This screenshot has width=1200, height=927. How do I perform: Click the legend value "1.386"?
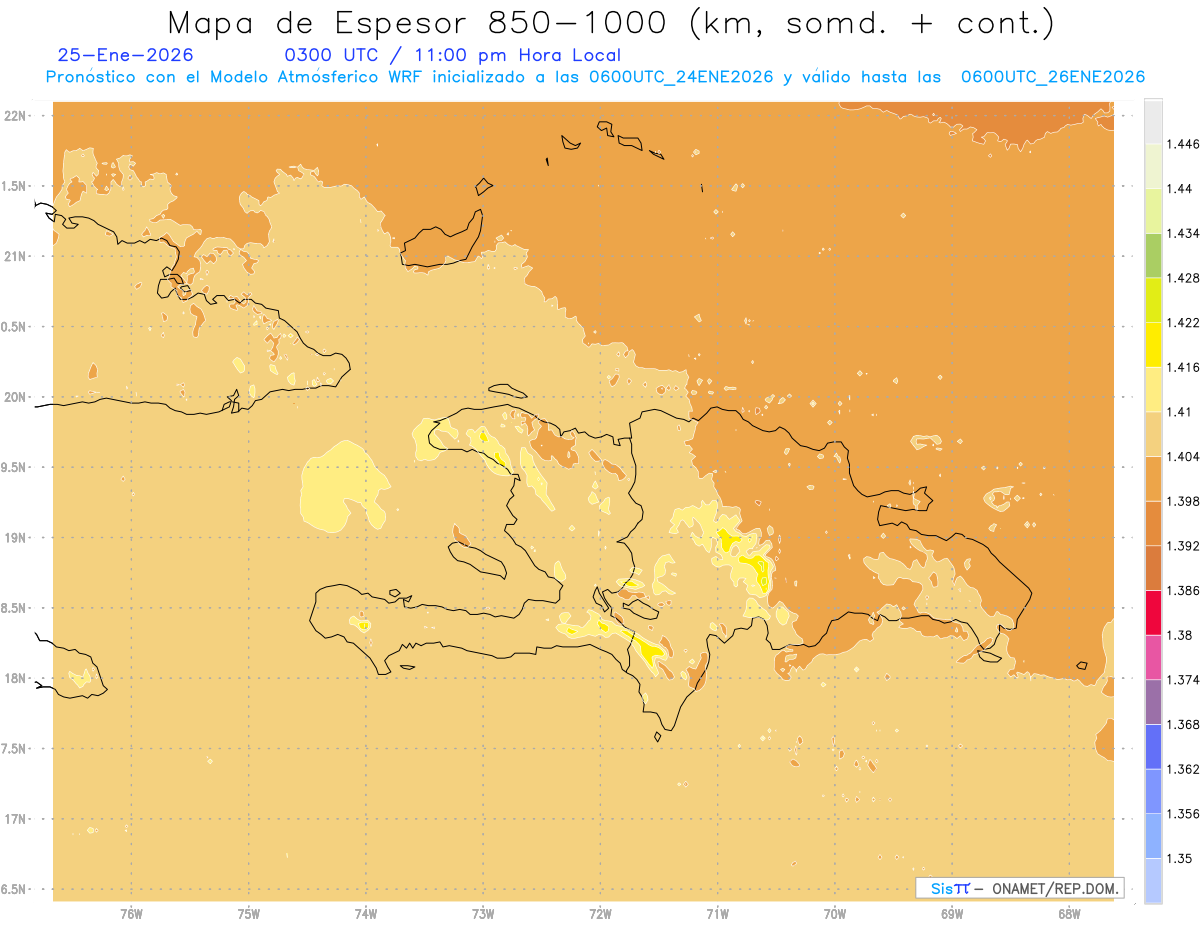point(1182,590)
